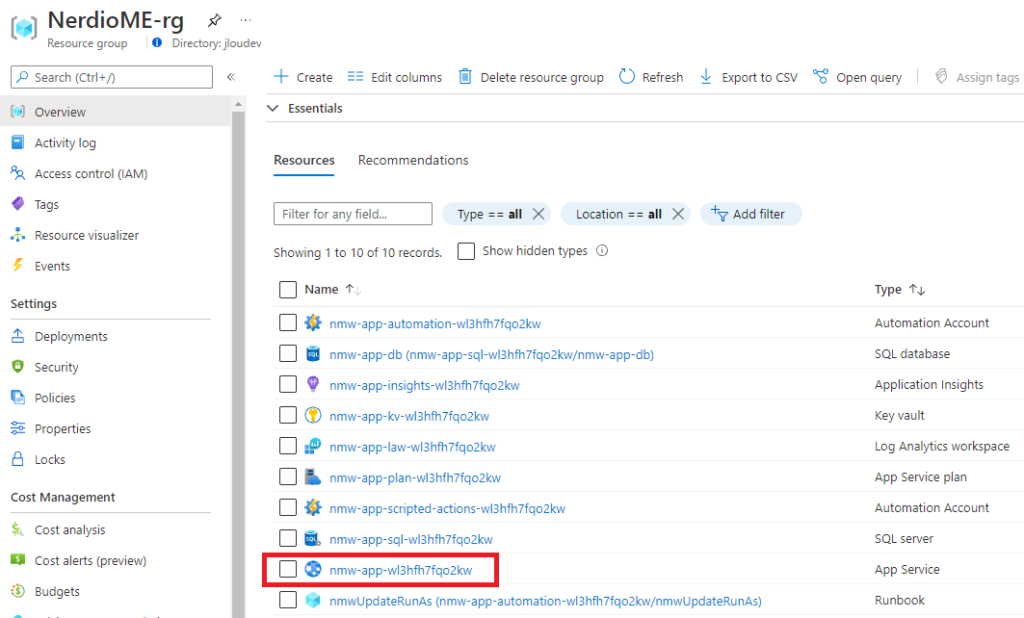The width and height of the screenshot is (1024, 618).
Task: Open the nmw-app-wl3hfh7fqo2kw App Service link
Action: [x=400, y=570]
